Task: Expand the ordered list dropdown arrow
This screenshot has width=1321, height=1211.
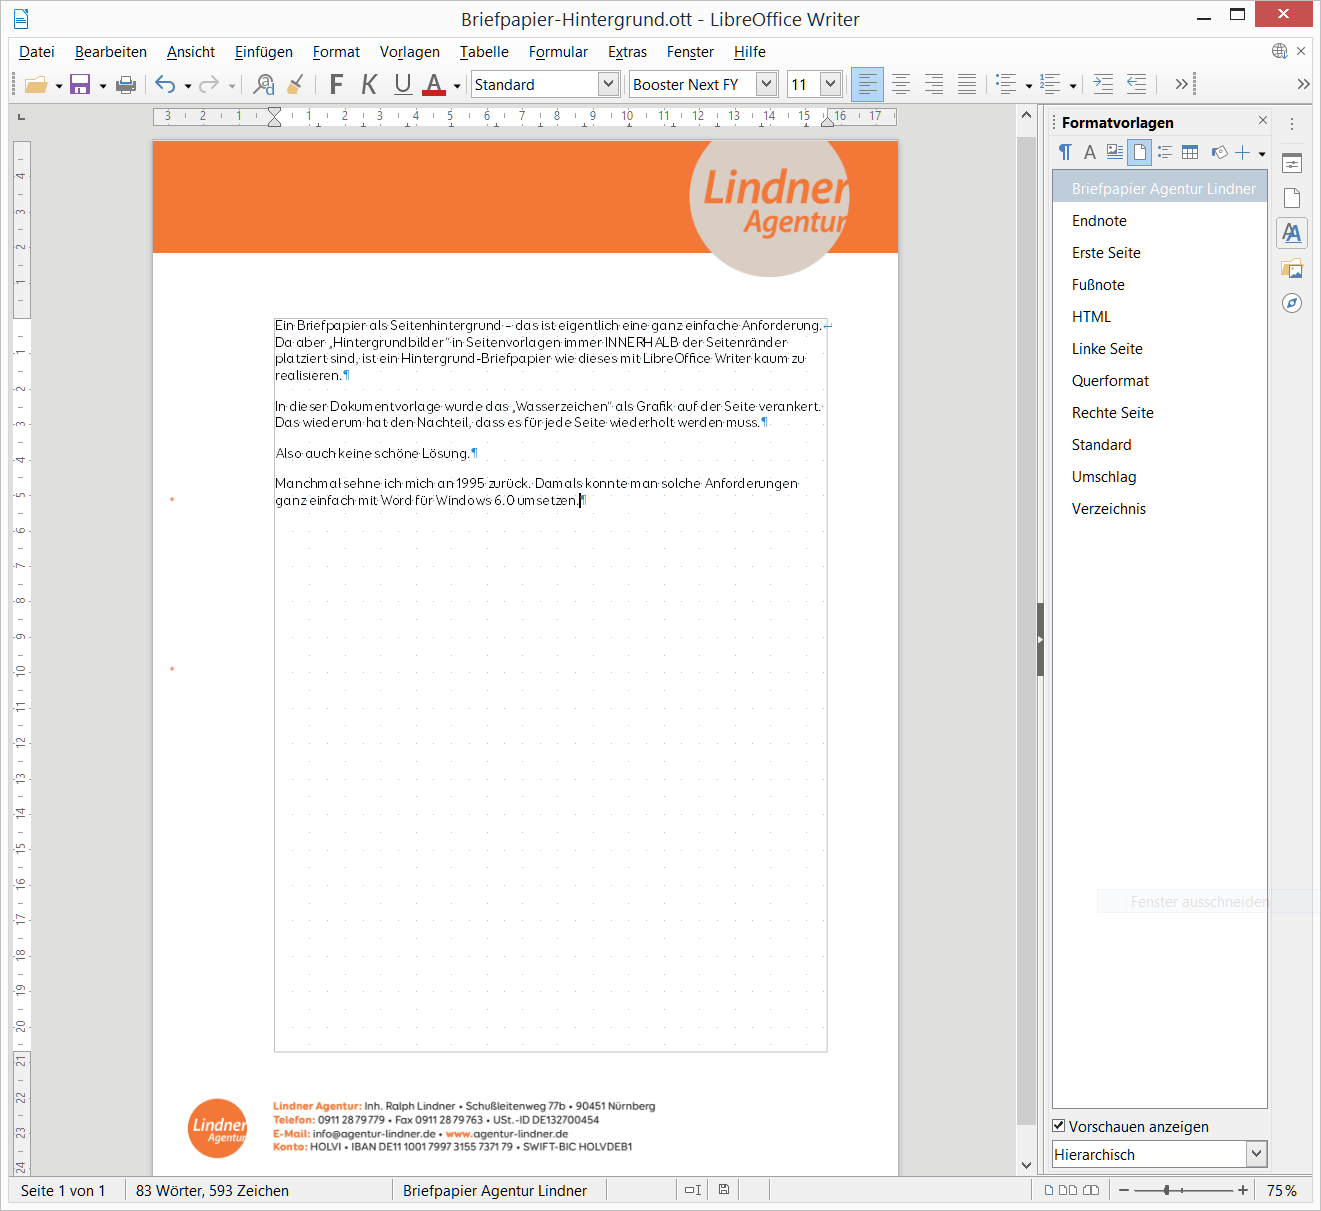Action: pyautogui.click(x=1073, y=86)
